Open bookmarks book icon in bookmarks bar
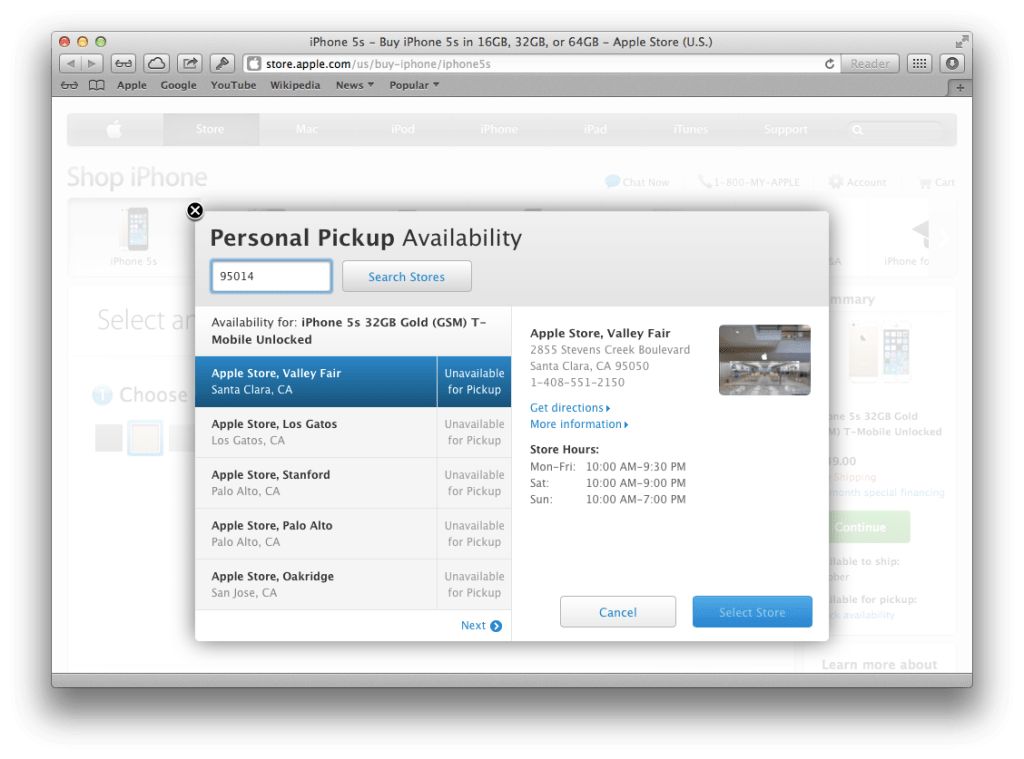The height and width of the screenshot is (759, 1024). point(97,86)
